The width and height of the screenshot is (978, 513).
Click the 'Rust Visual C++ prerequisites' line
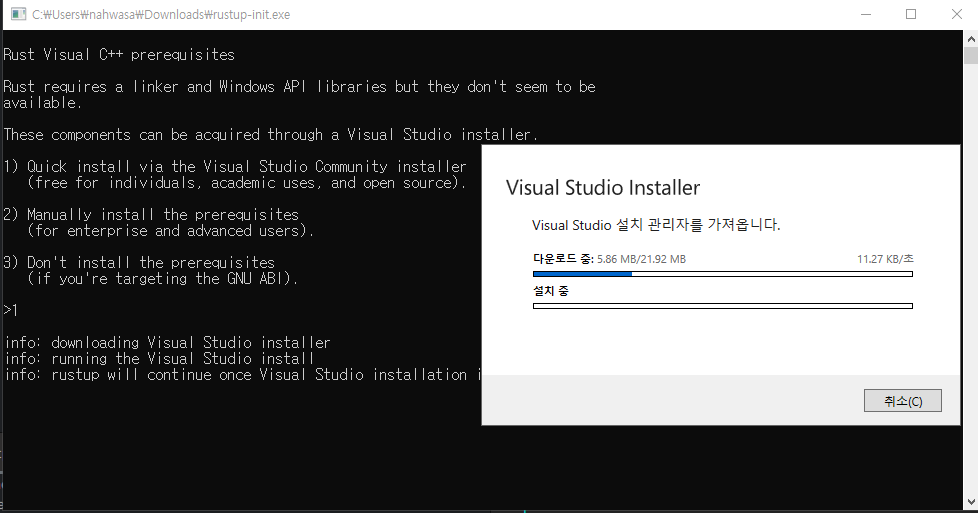tap(119, 55)
